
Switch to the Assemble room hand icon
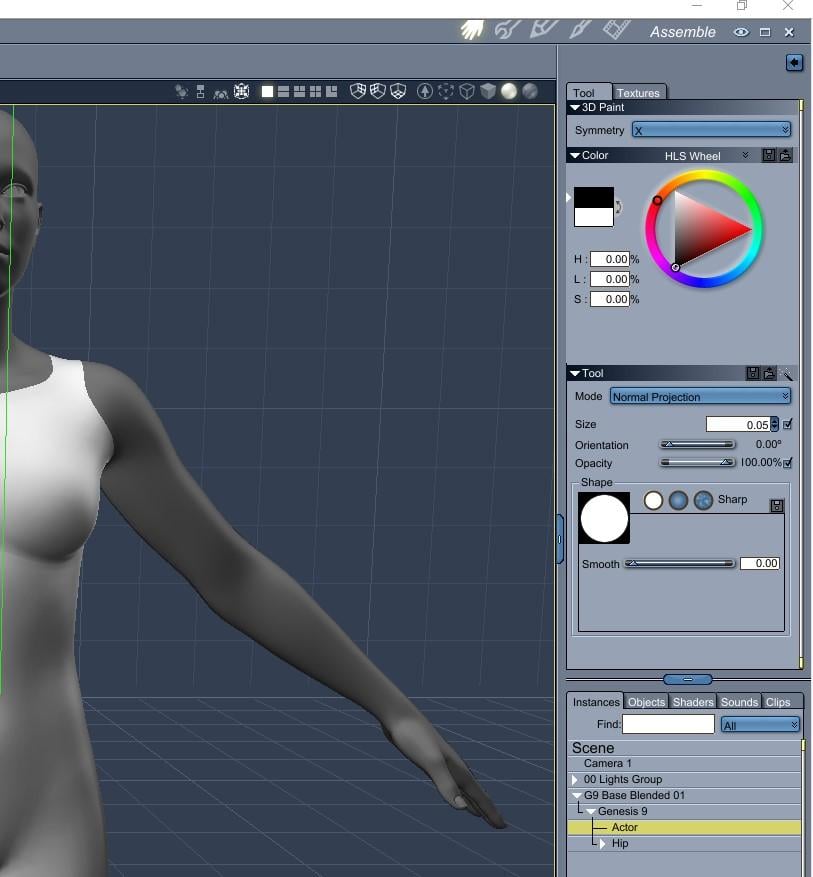tap(472, 30)
